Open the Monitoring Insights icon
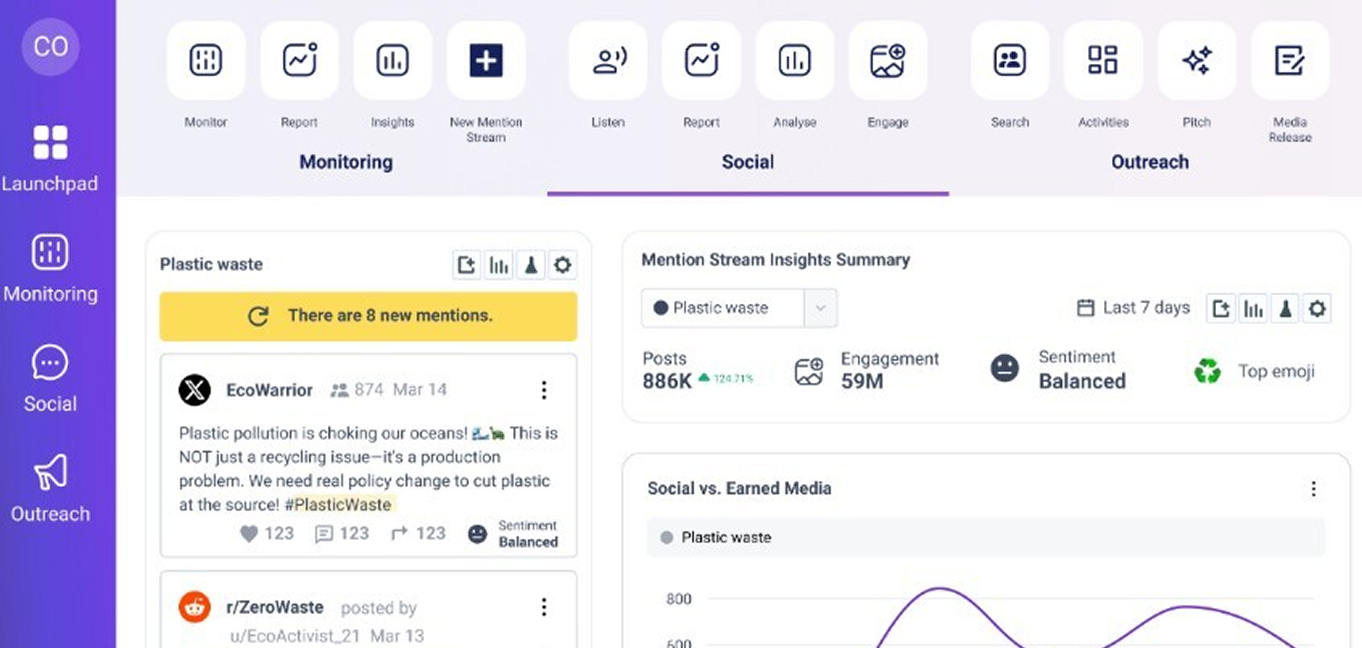The image size is (1362, 648). point(392,62)
